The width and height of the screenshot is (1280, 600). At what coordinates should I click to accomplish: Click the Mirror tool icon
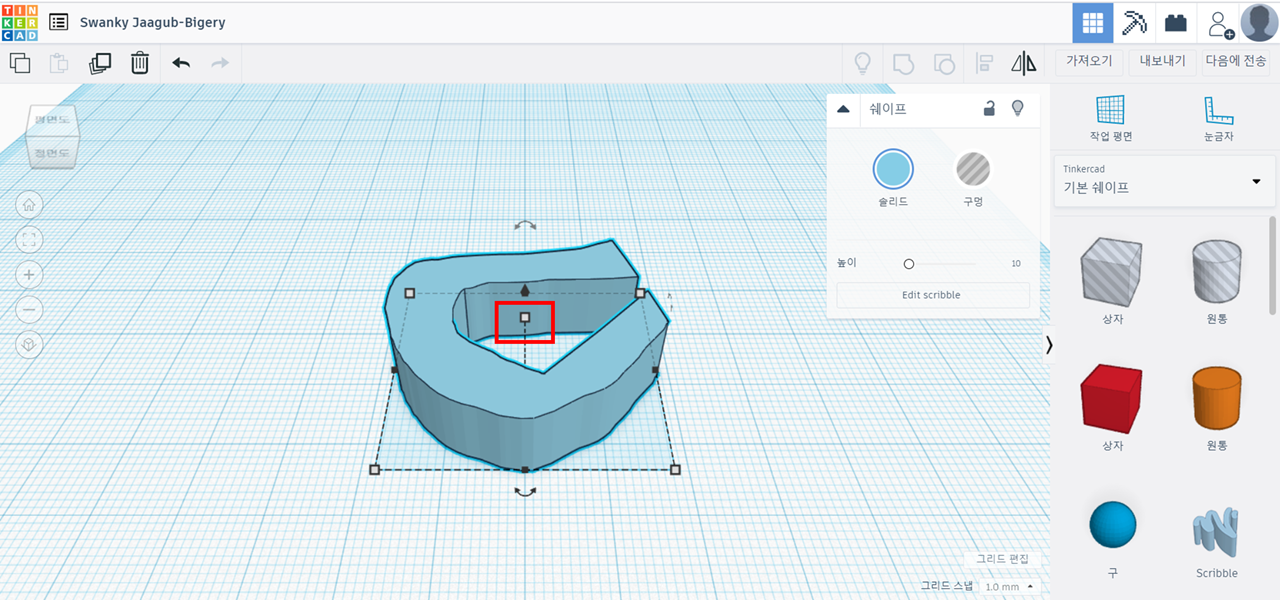pos(1024,63)
